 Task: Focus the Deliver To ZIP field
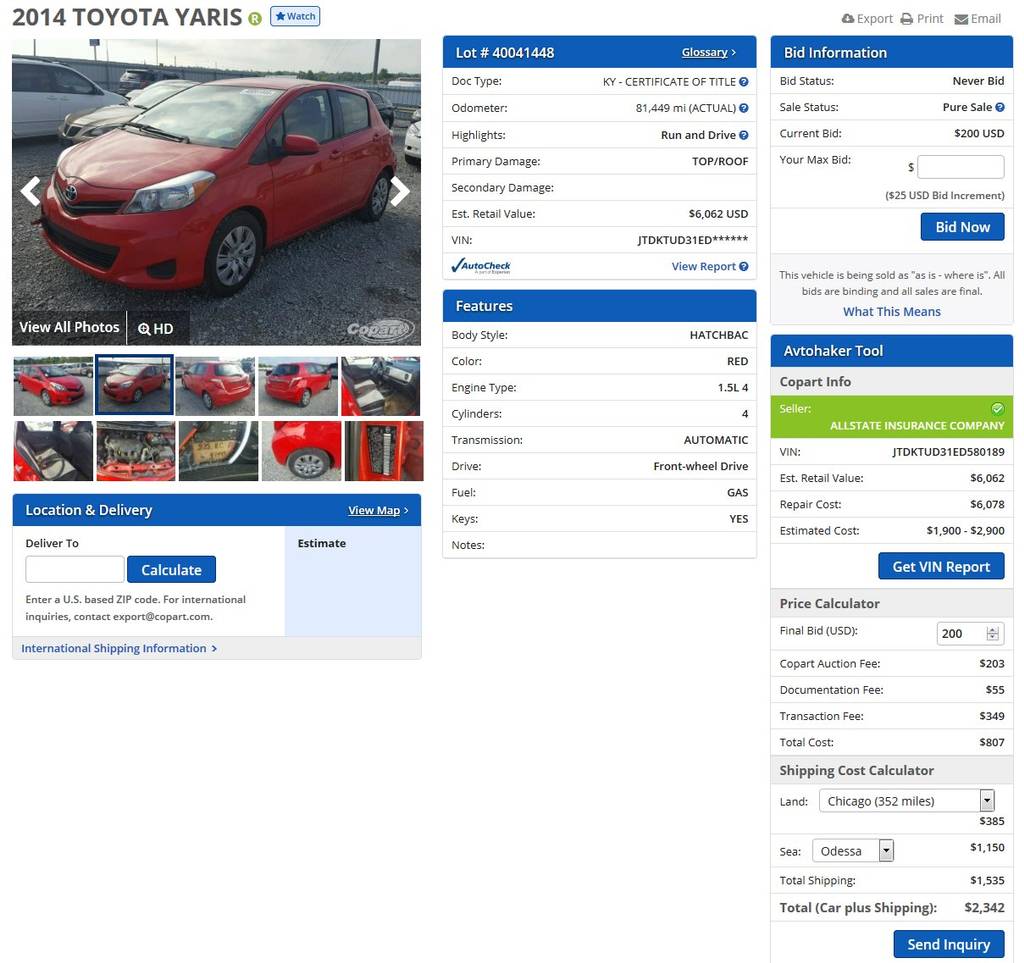click(x=75, y=569)
